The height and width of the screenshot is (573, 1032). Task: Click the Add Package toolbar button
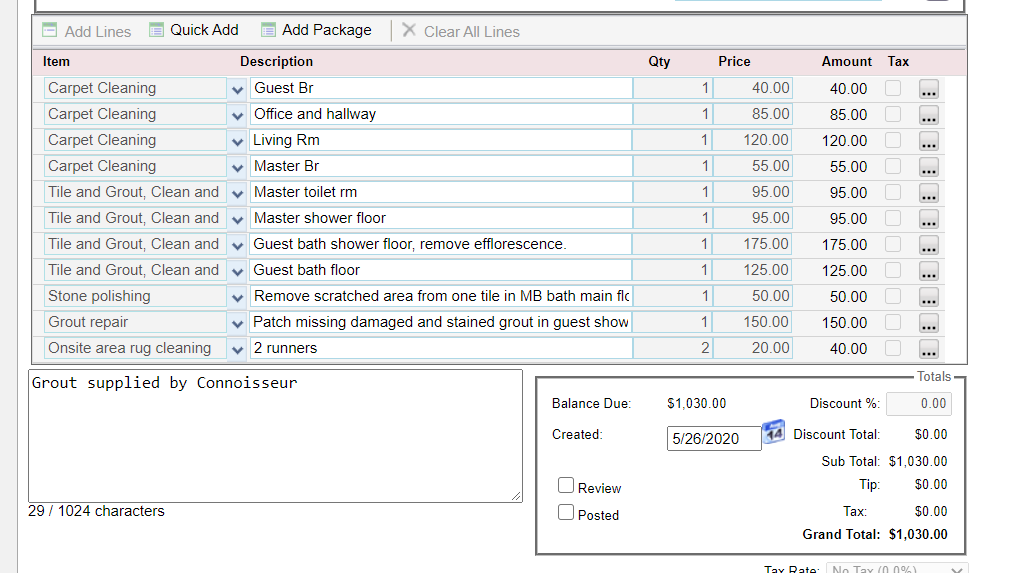point(316,30)
